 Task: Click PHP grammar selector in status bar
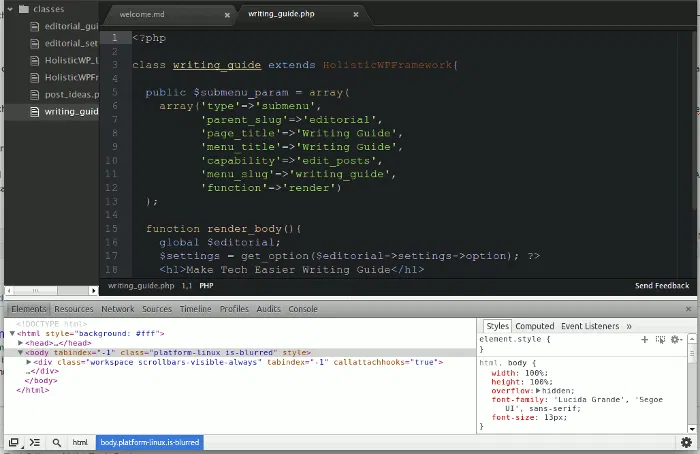pyautogui.click(x=206, y=286)
